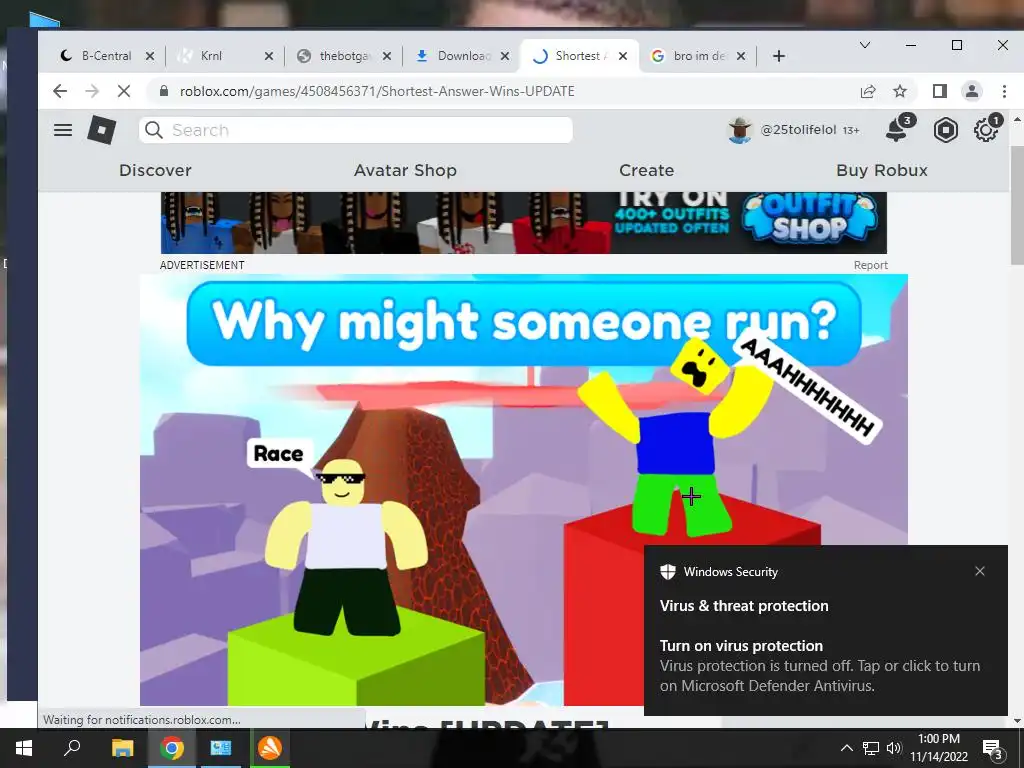Close the thebotga tab
The image size is (1024, 768).
(x=387, y=56)
